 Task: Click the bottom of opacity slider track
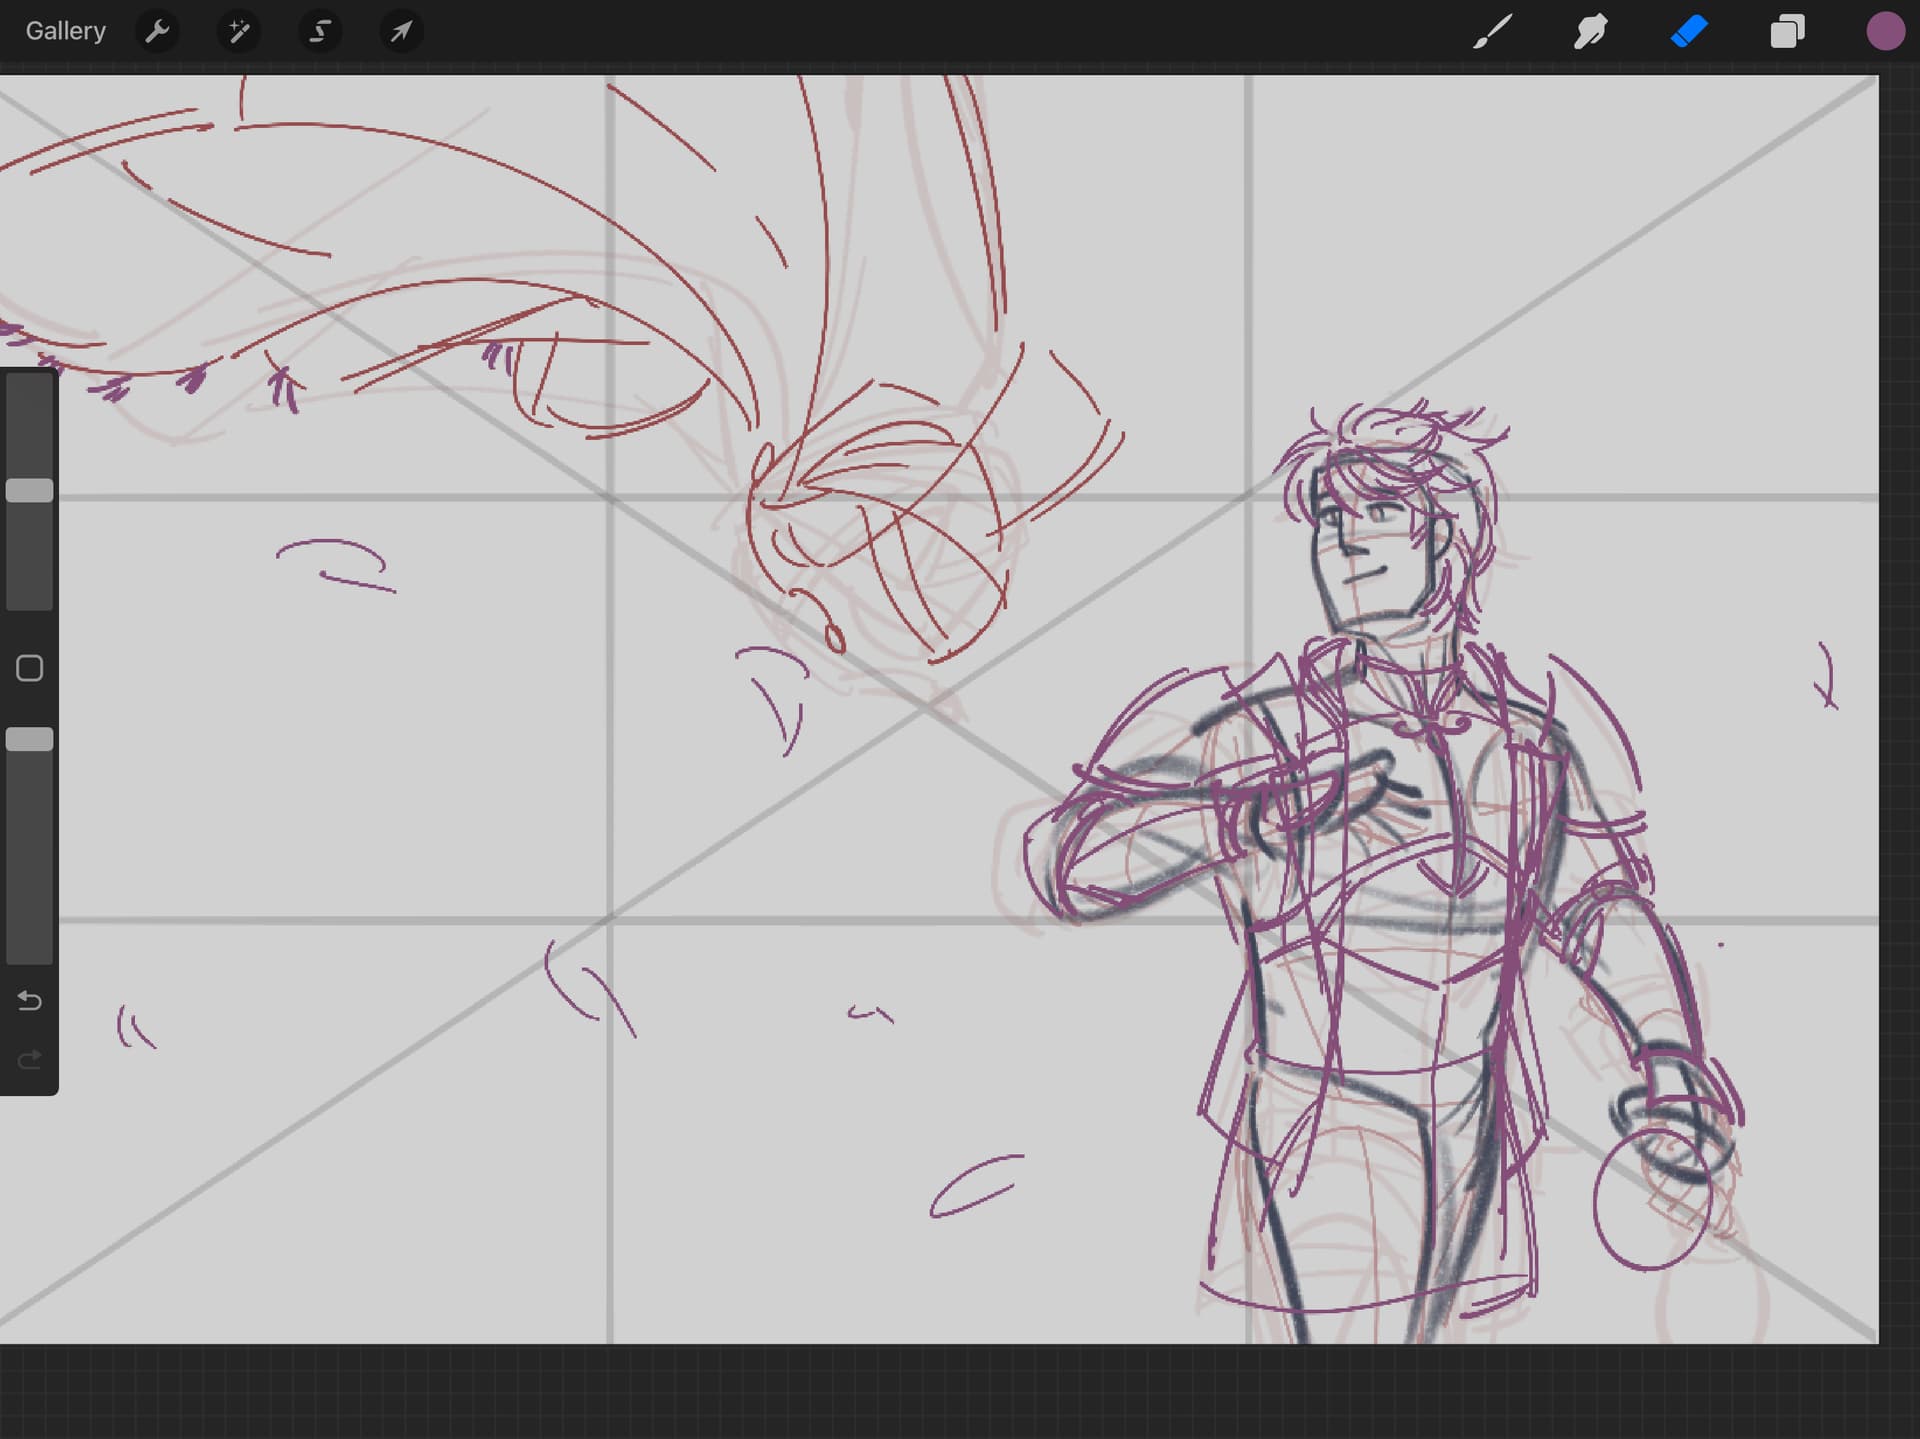point(30,950)
